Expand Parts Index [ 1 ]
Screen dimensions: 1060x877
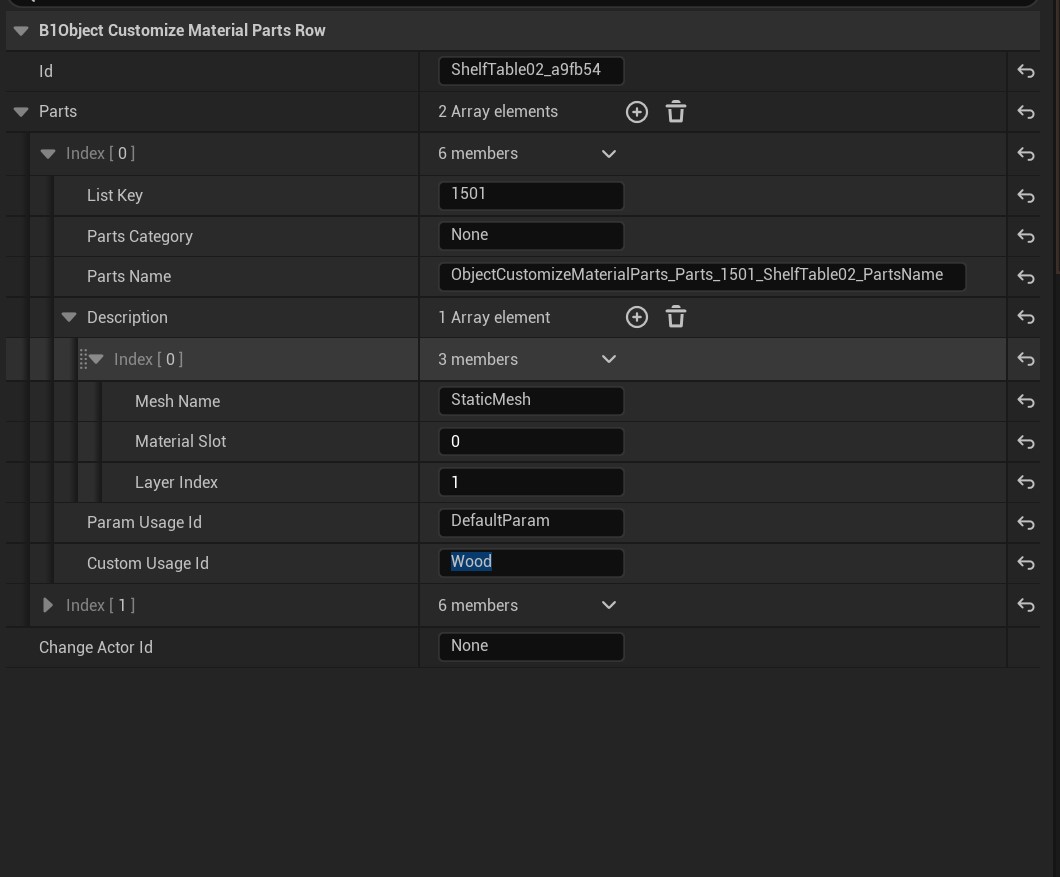tap(47, 605)
